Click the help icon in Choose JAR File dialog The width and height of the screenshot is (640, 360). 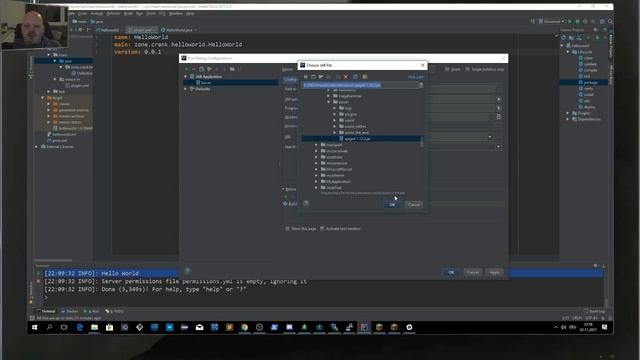(306, 203)
